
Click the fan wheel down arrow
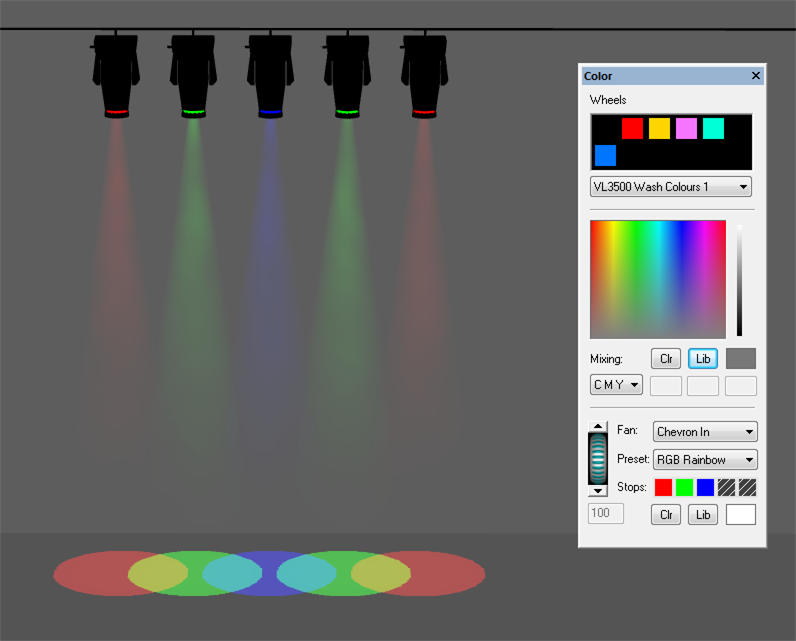[x=599, y=490]
